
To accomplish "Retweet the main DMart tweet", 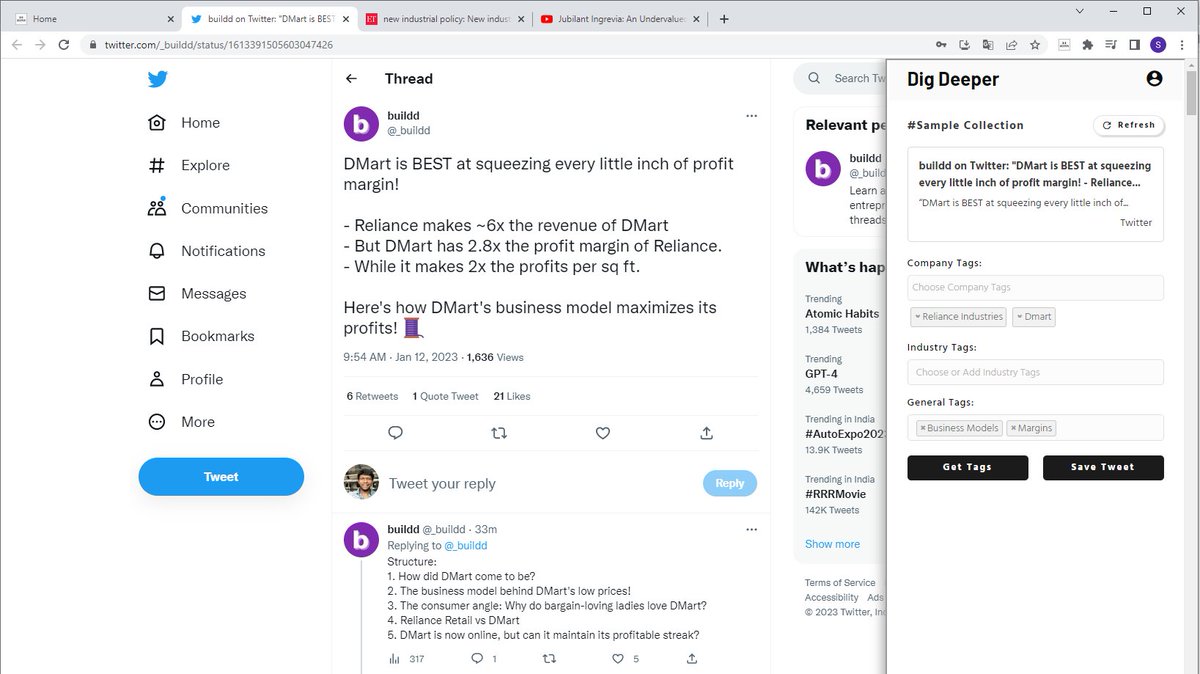I will click(x=500, y=433).
